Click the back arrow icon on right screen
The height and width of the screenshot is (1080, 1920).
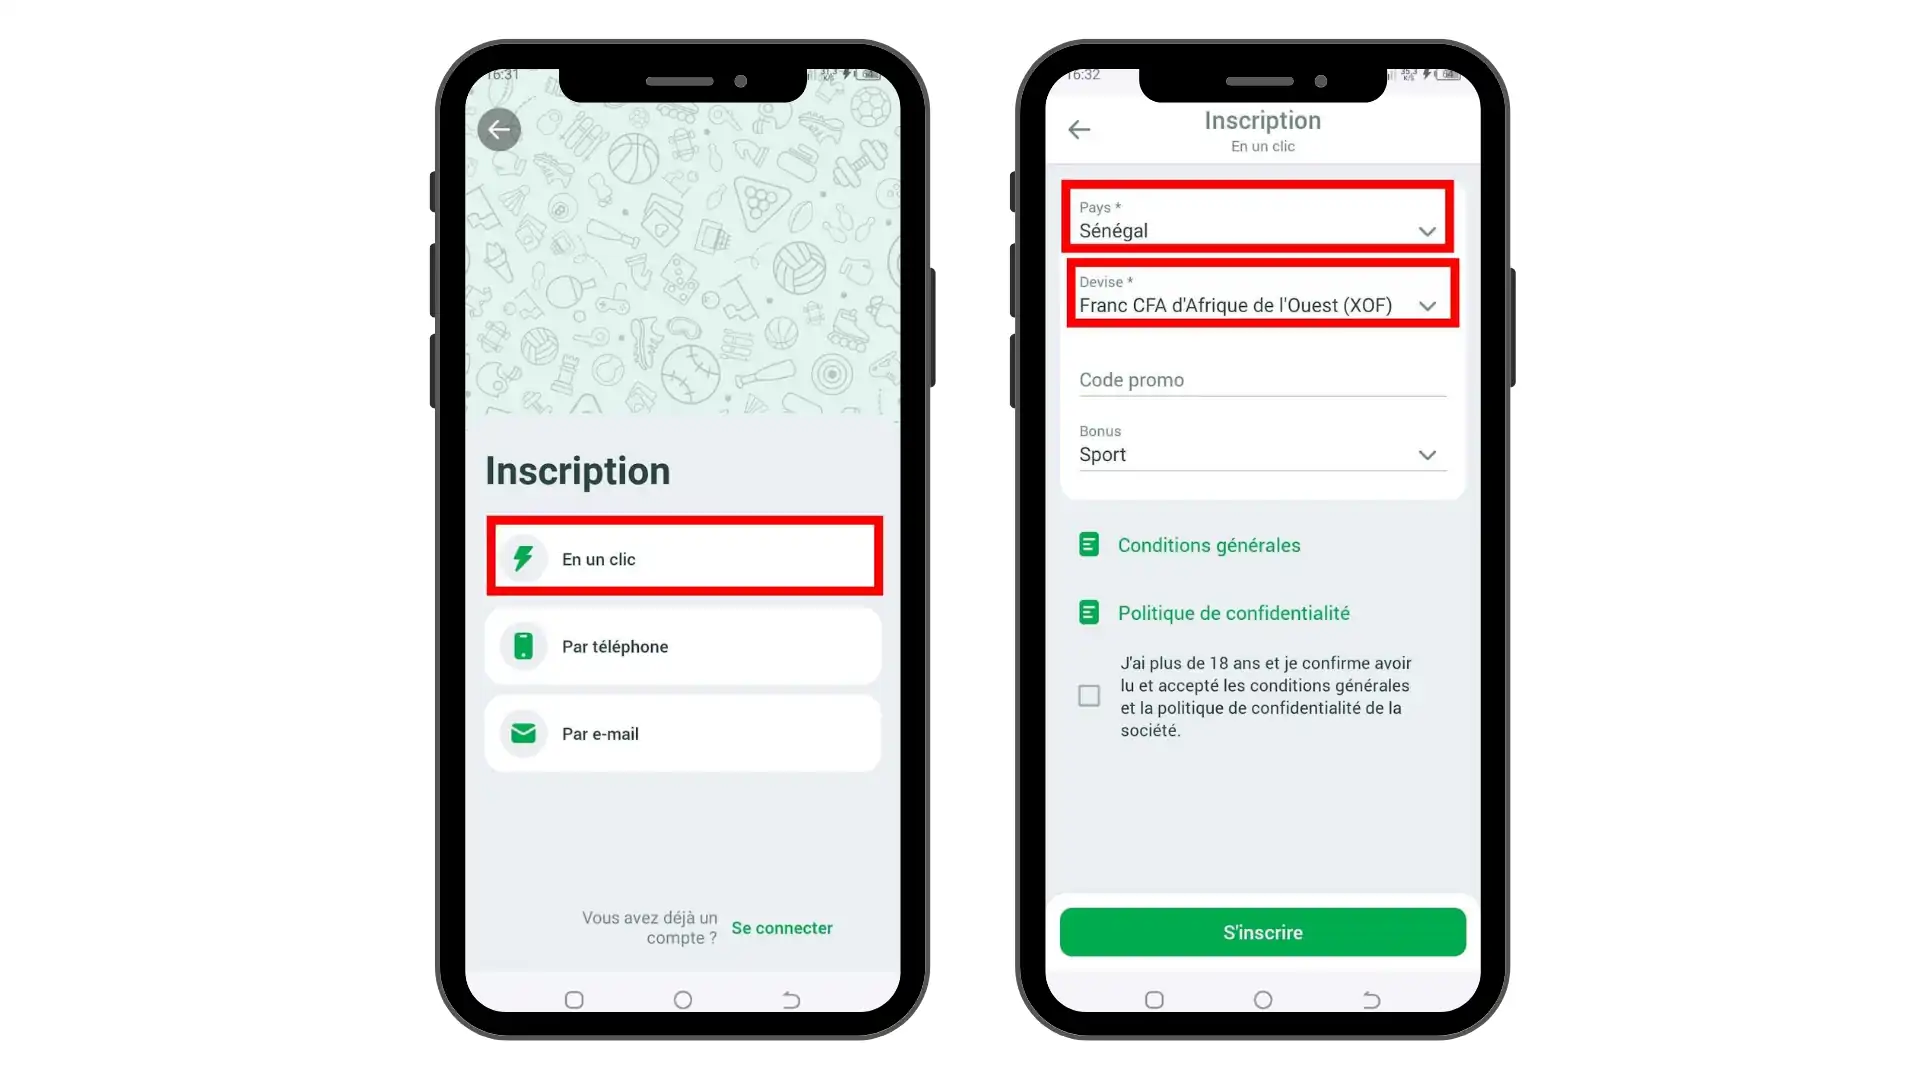[1079, 129]
